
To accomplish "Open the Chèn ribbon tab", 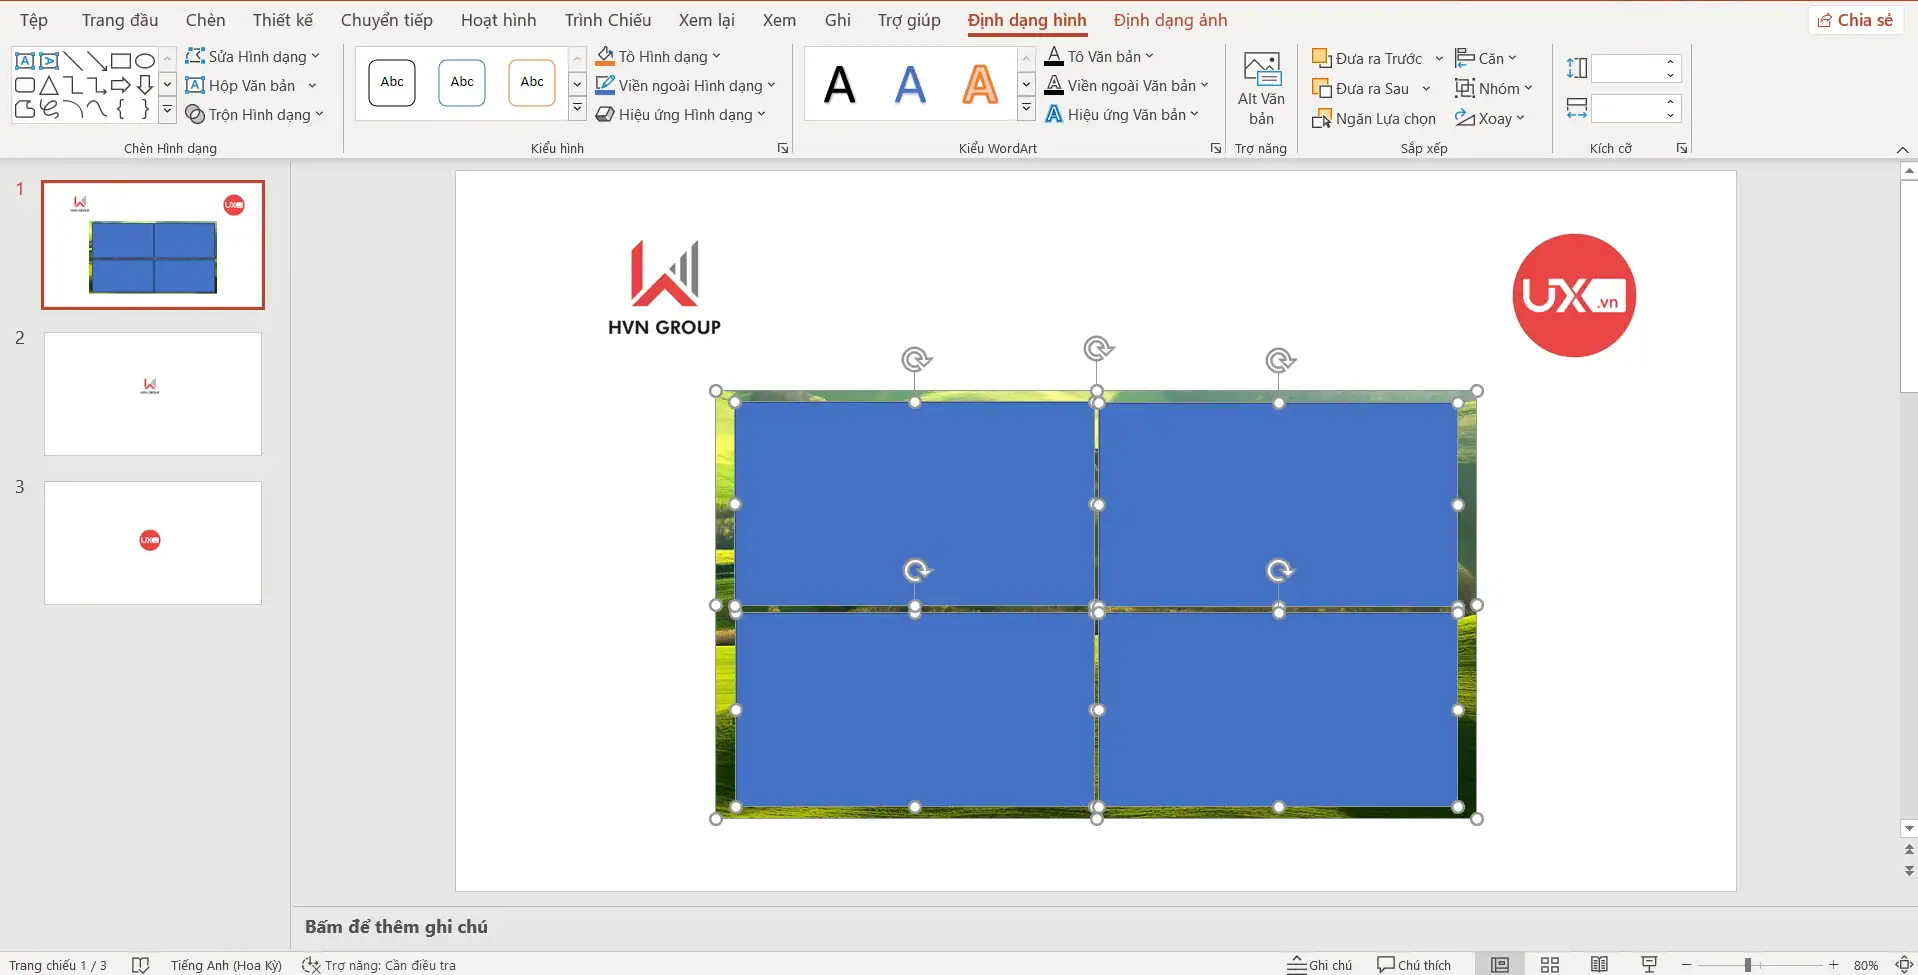I will point(205,20).
